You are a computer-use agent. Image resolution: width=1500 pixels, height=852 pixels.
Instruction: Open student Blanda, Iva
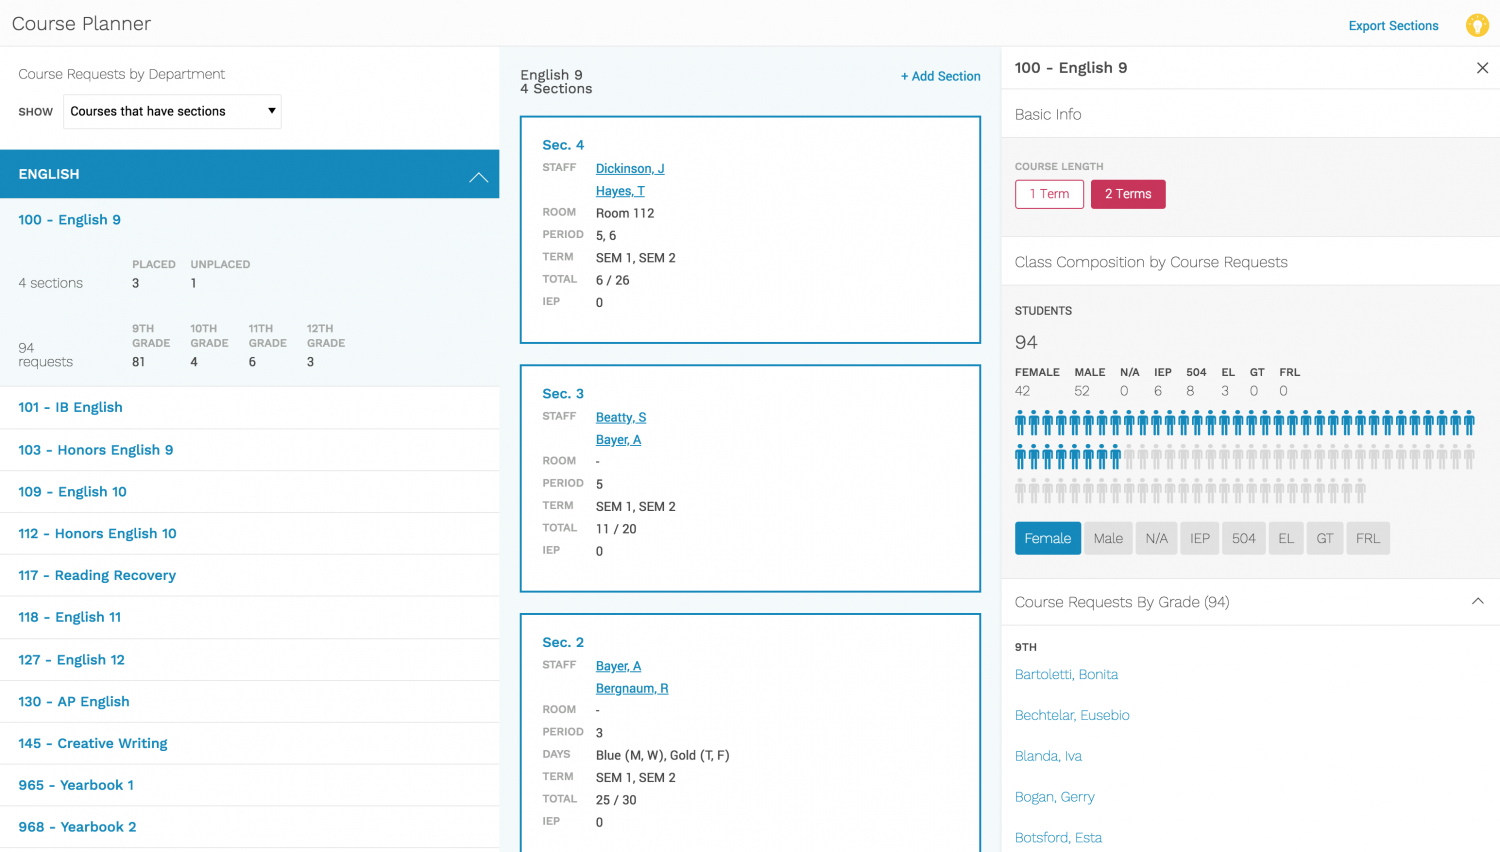coord(1048,757)
